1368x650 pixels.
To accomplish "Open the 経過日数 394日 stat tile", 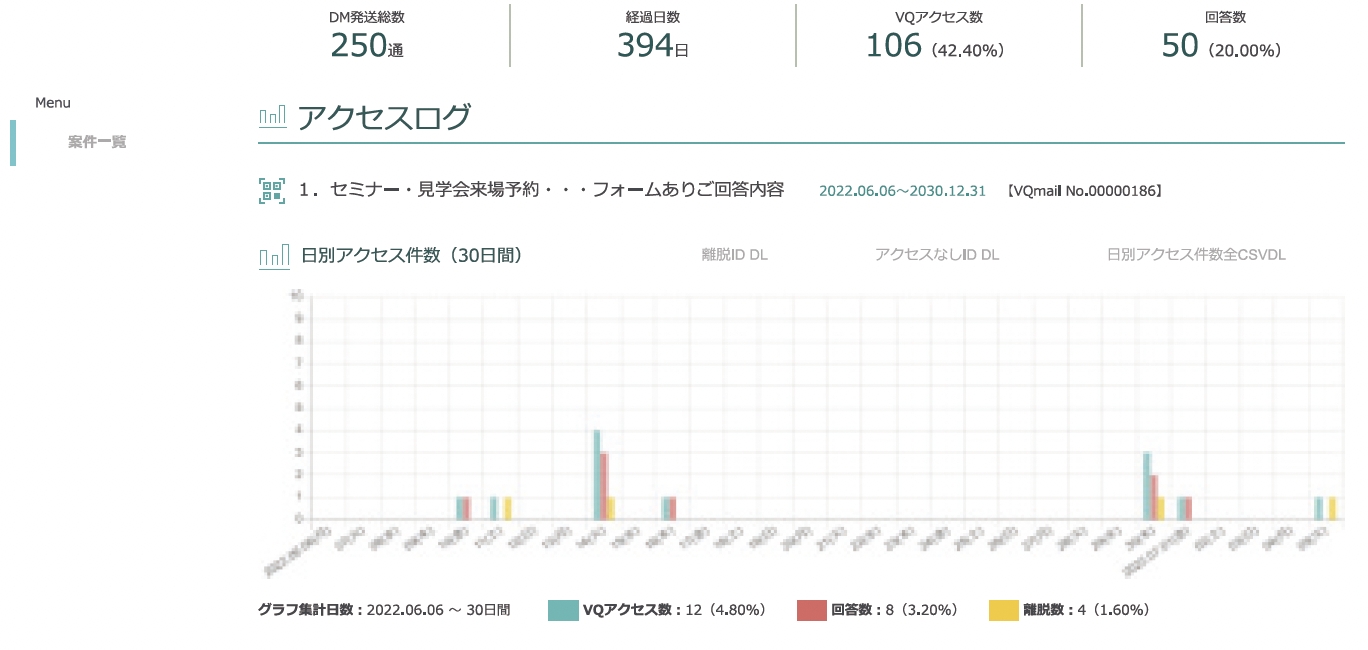I will [652, 34].
